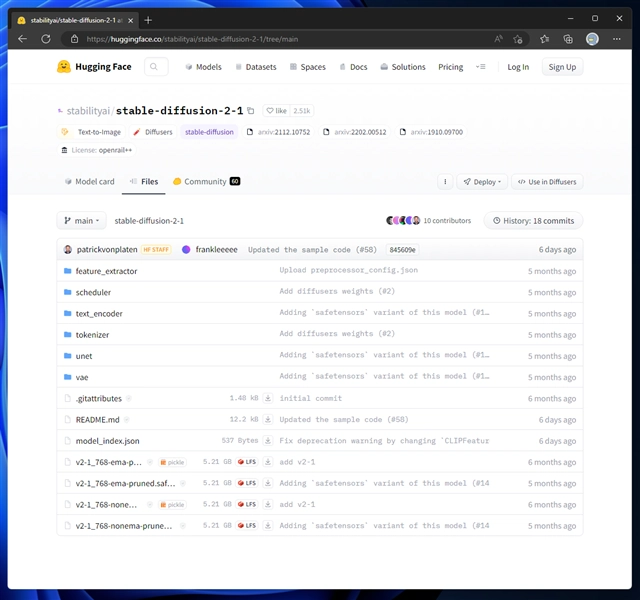Expand the Deploy dropdown
640x600 pixels.
click(482, 182)
